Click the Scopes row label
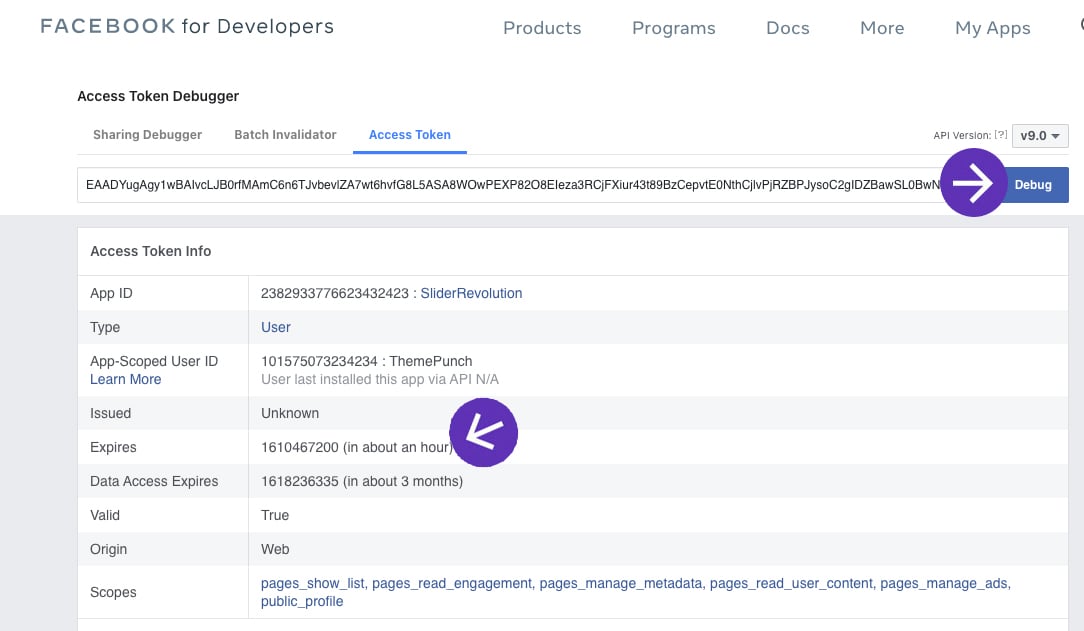This screenshot has height=631, width=1084. coord(113,592)
